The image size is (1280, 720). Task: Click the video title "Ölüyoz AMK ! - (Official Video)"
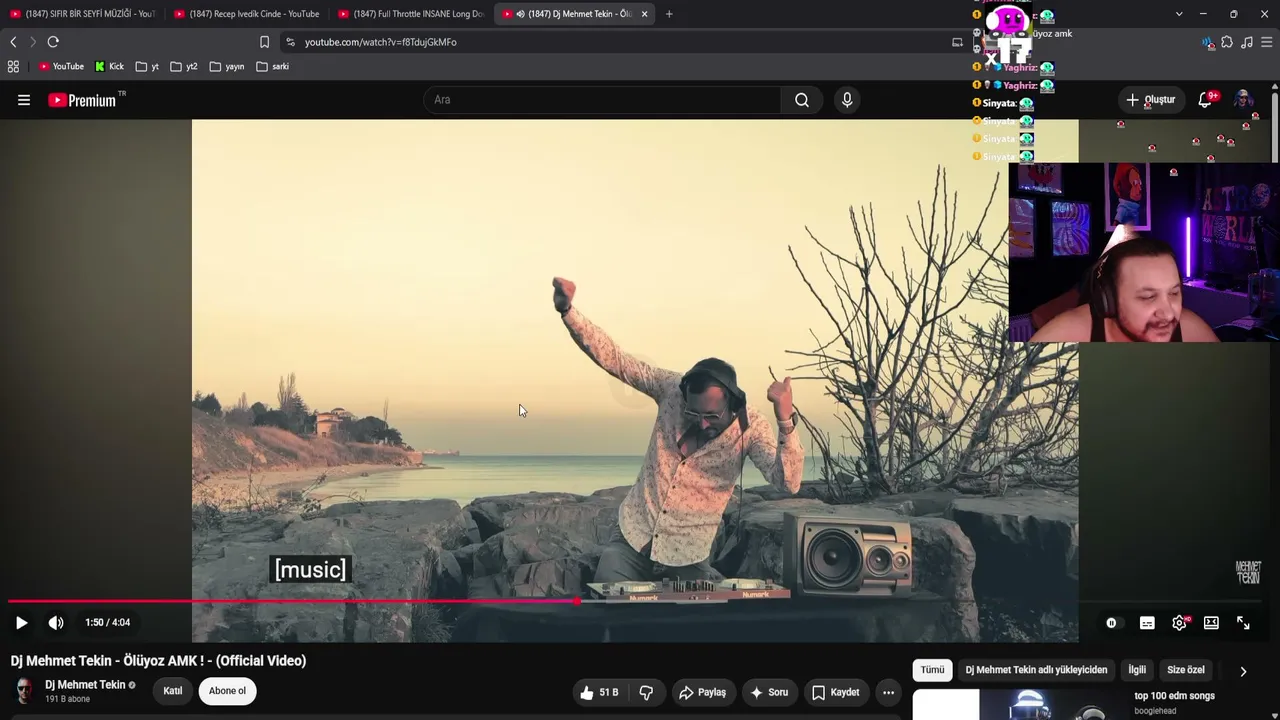click(214, 661)
